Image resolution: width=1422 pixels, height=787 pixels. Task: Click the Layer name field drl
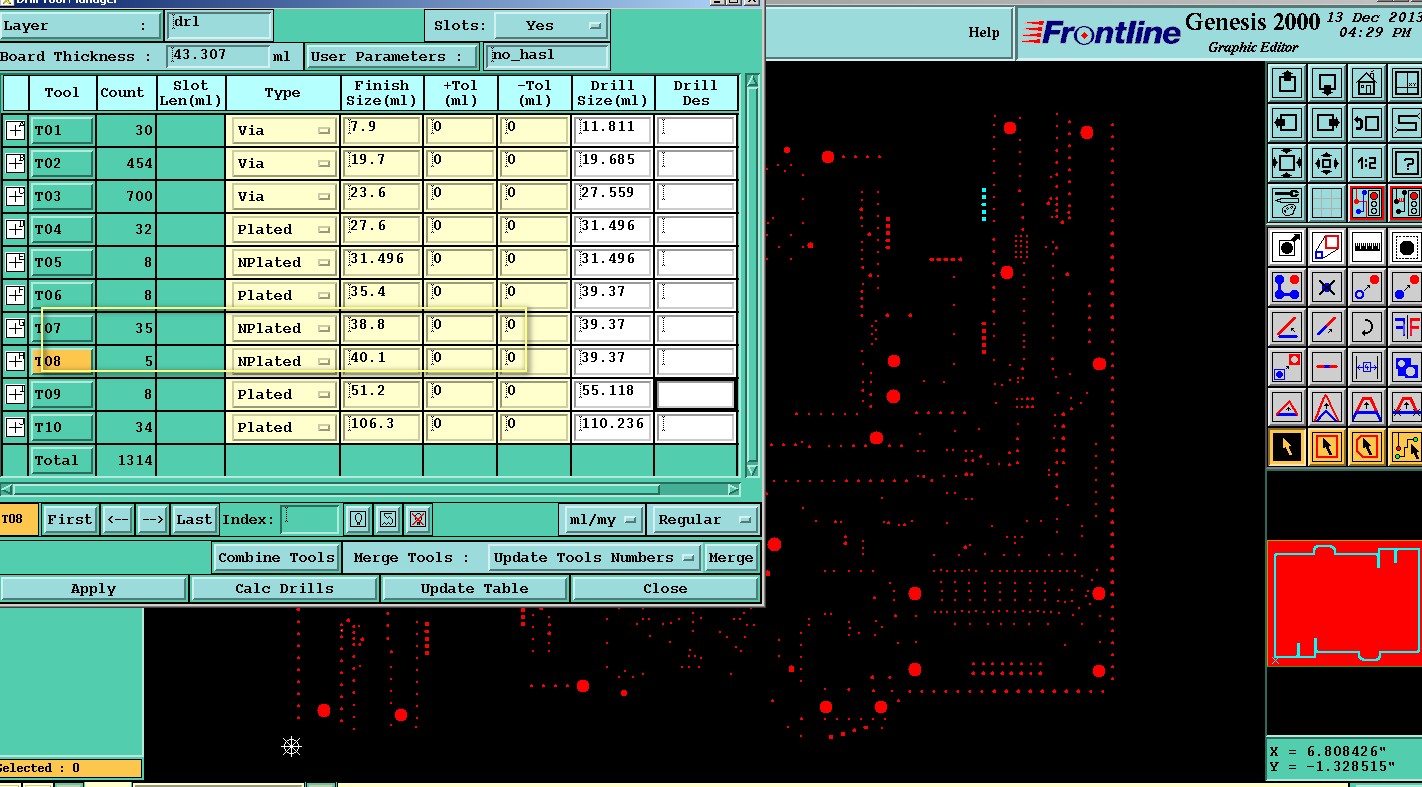[219, 25]
